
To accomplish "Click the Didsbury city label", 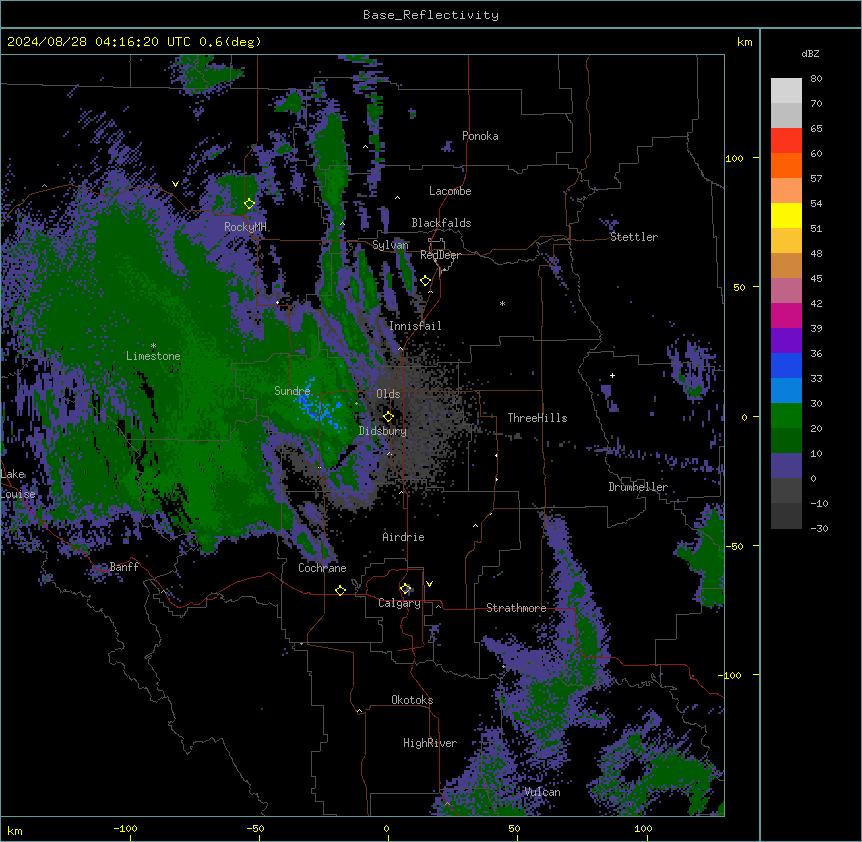I will click(383, 431).
